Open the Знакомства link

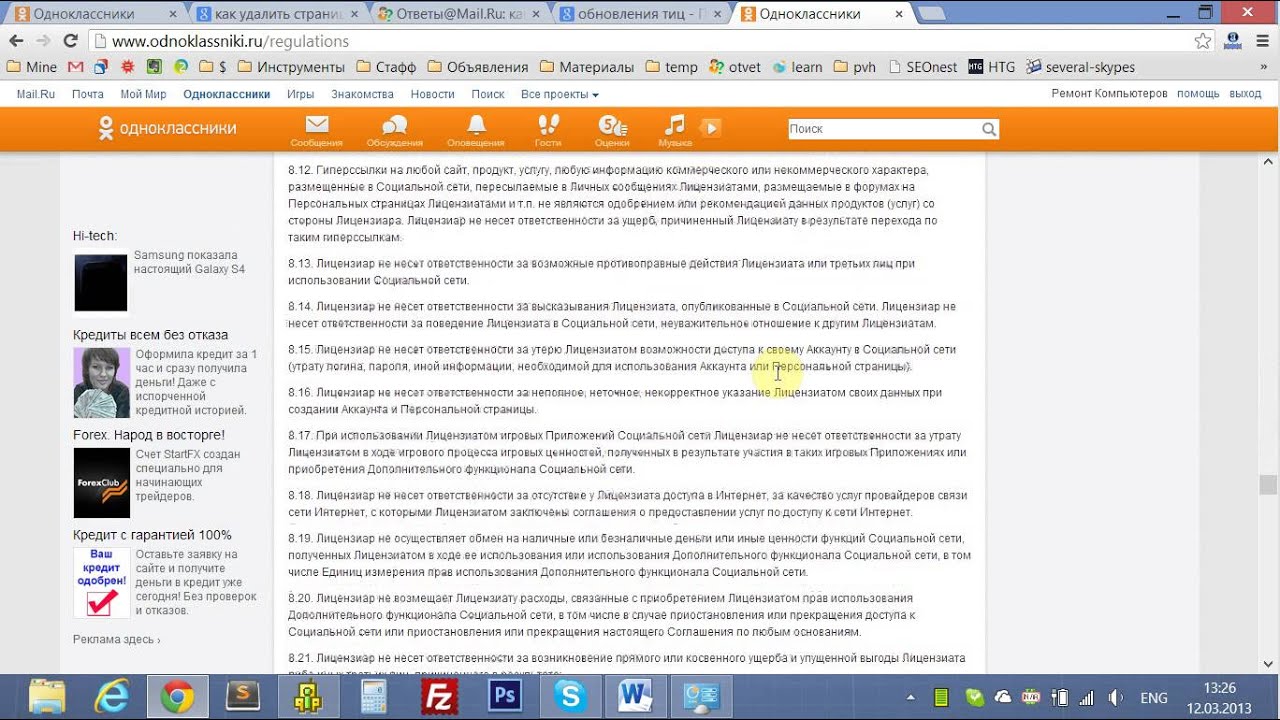362,94
